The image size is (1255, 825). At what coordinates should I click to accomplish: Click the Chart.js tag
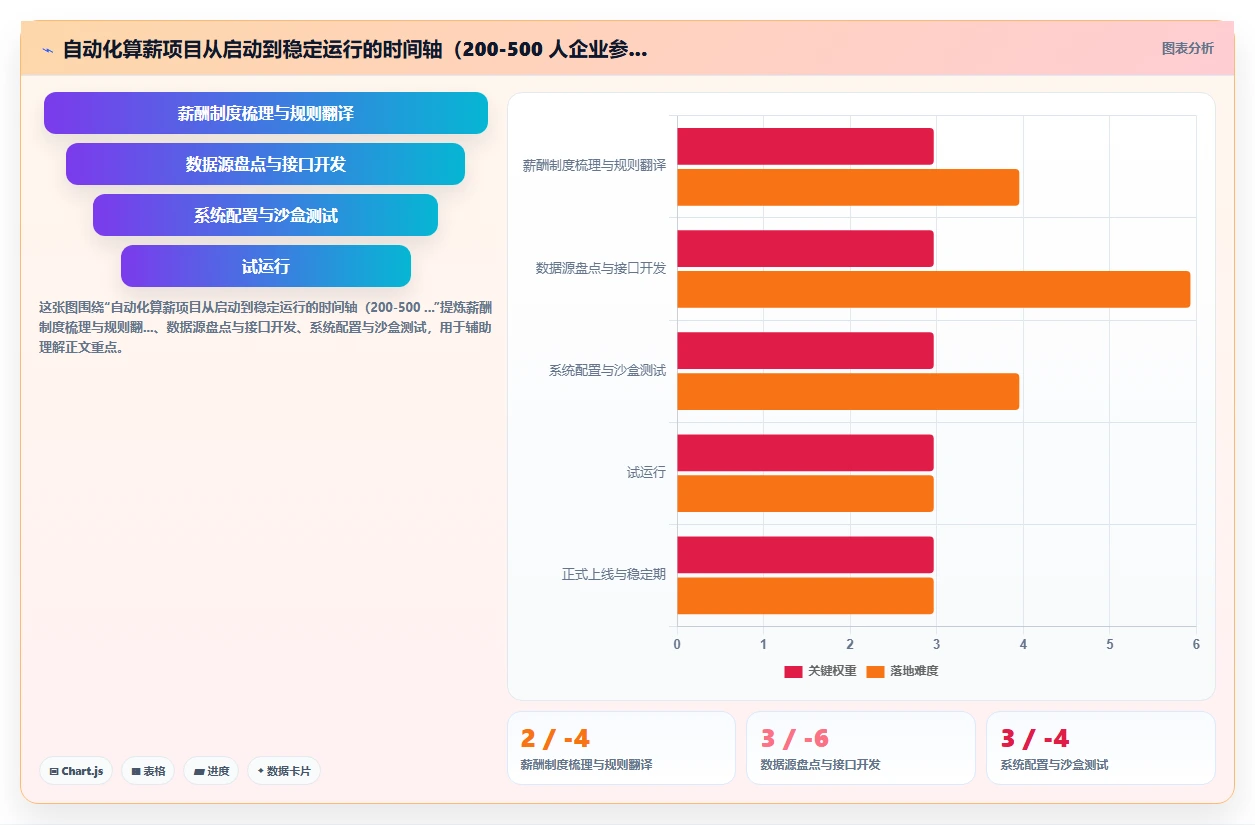76,771
